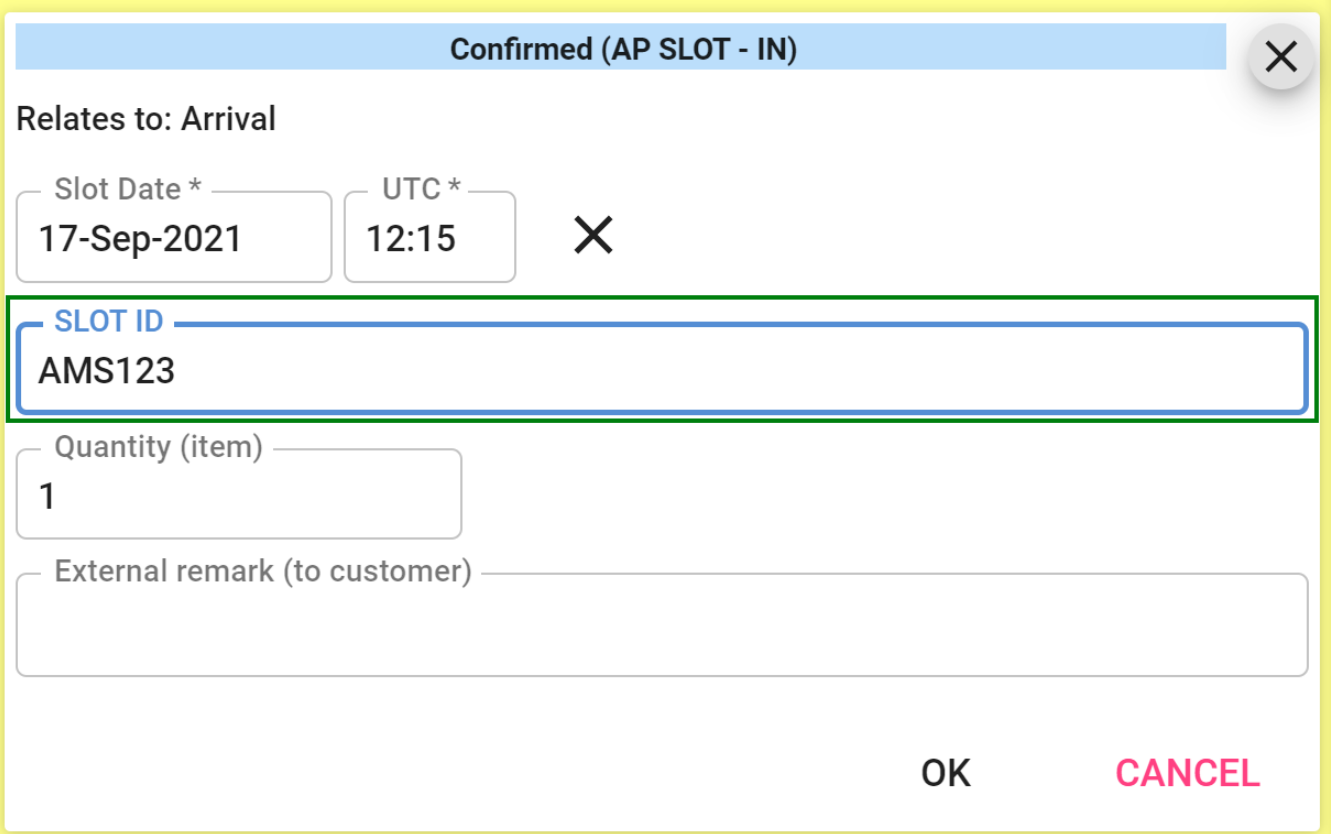Click the 17-Sep-2021 date value

point(140,239)
